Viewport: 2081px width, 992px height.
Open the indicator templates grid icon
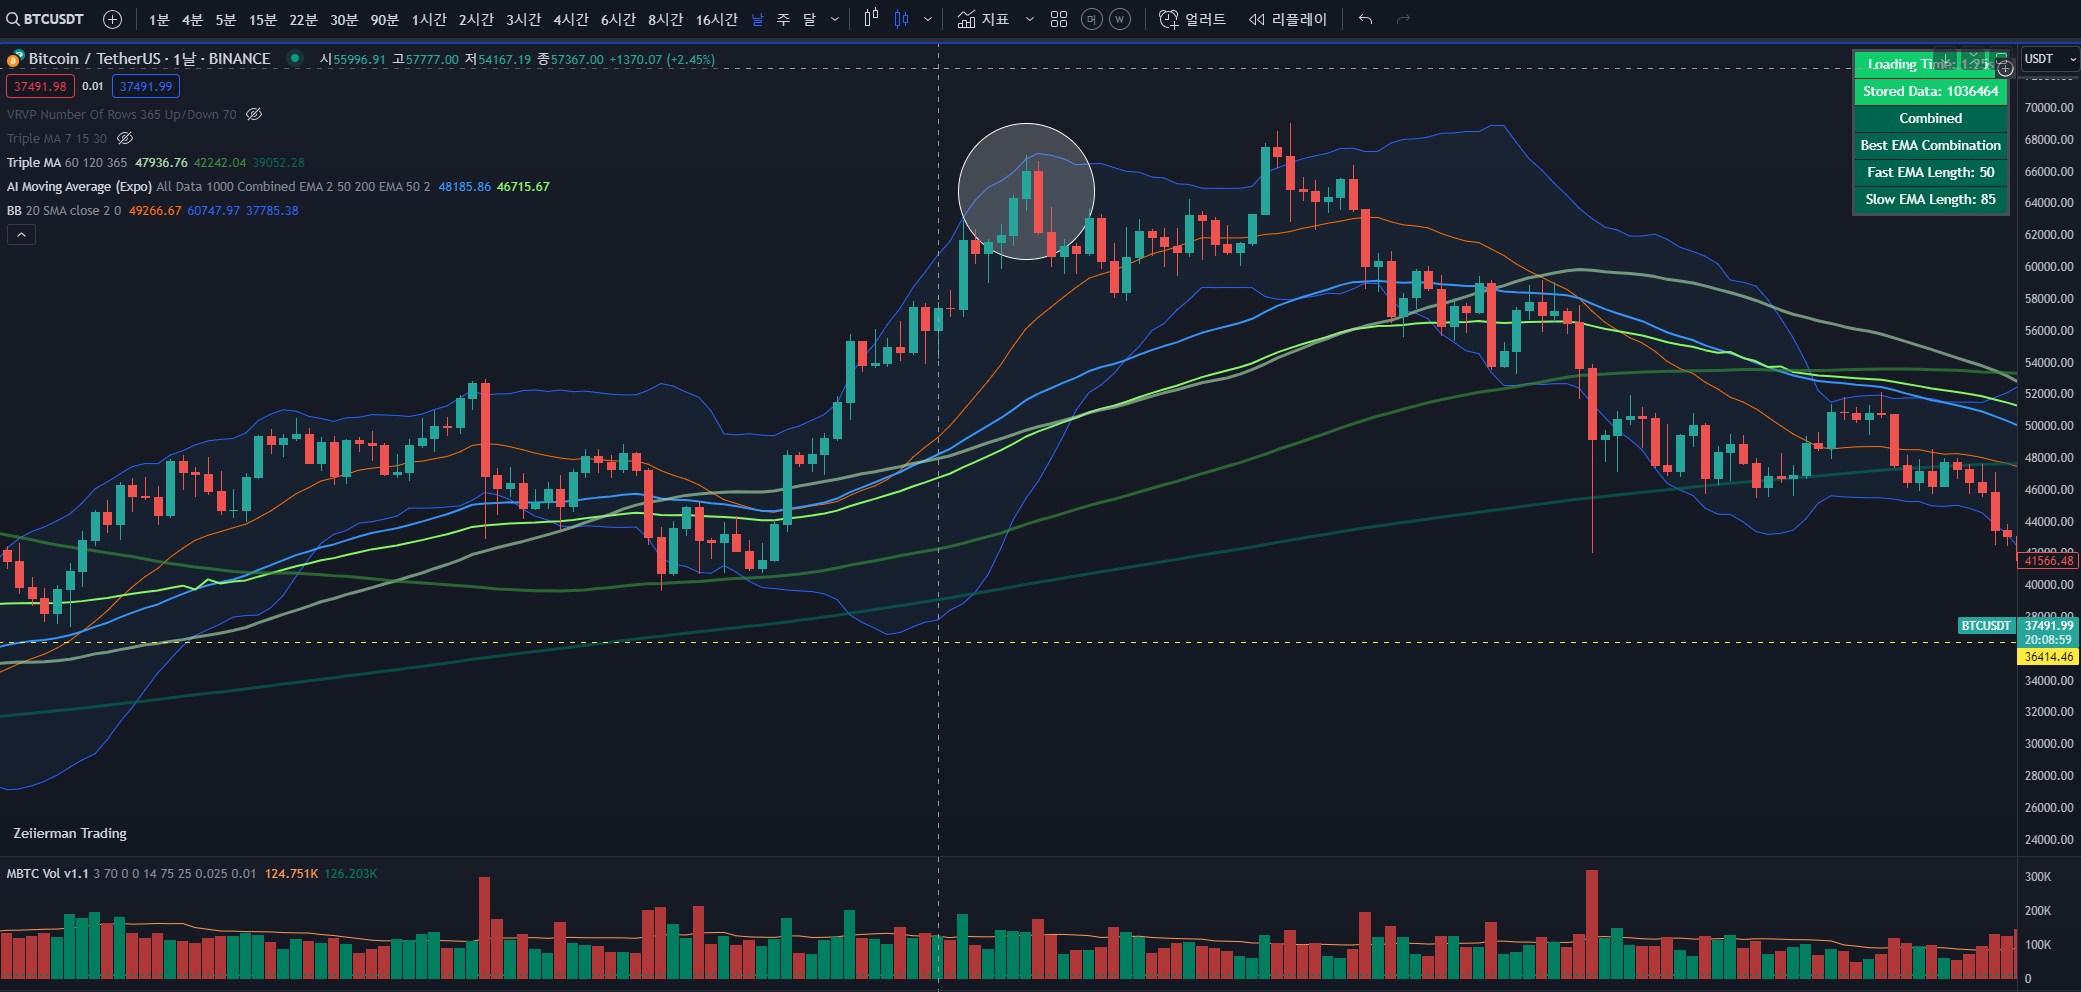point(1059,19)
